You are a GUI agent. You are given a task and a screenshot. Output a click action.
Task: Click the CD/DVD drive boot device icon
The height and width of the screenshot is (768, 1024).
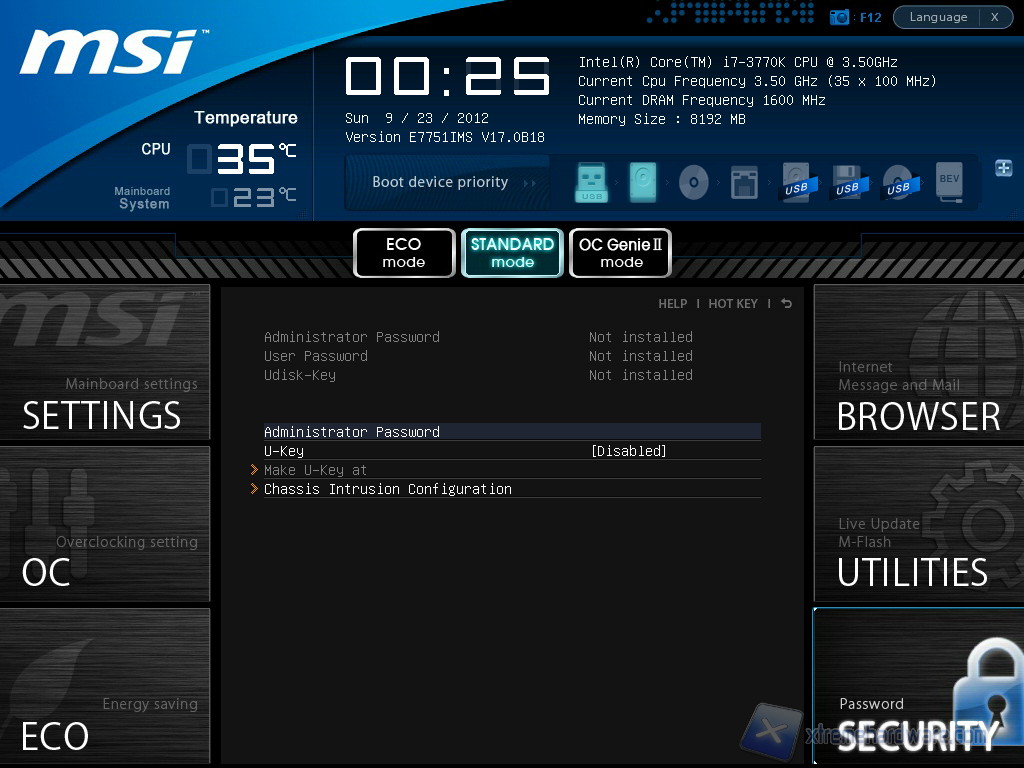pyautogui.click(x=693, y=182)
